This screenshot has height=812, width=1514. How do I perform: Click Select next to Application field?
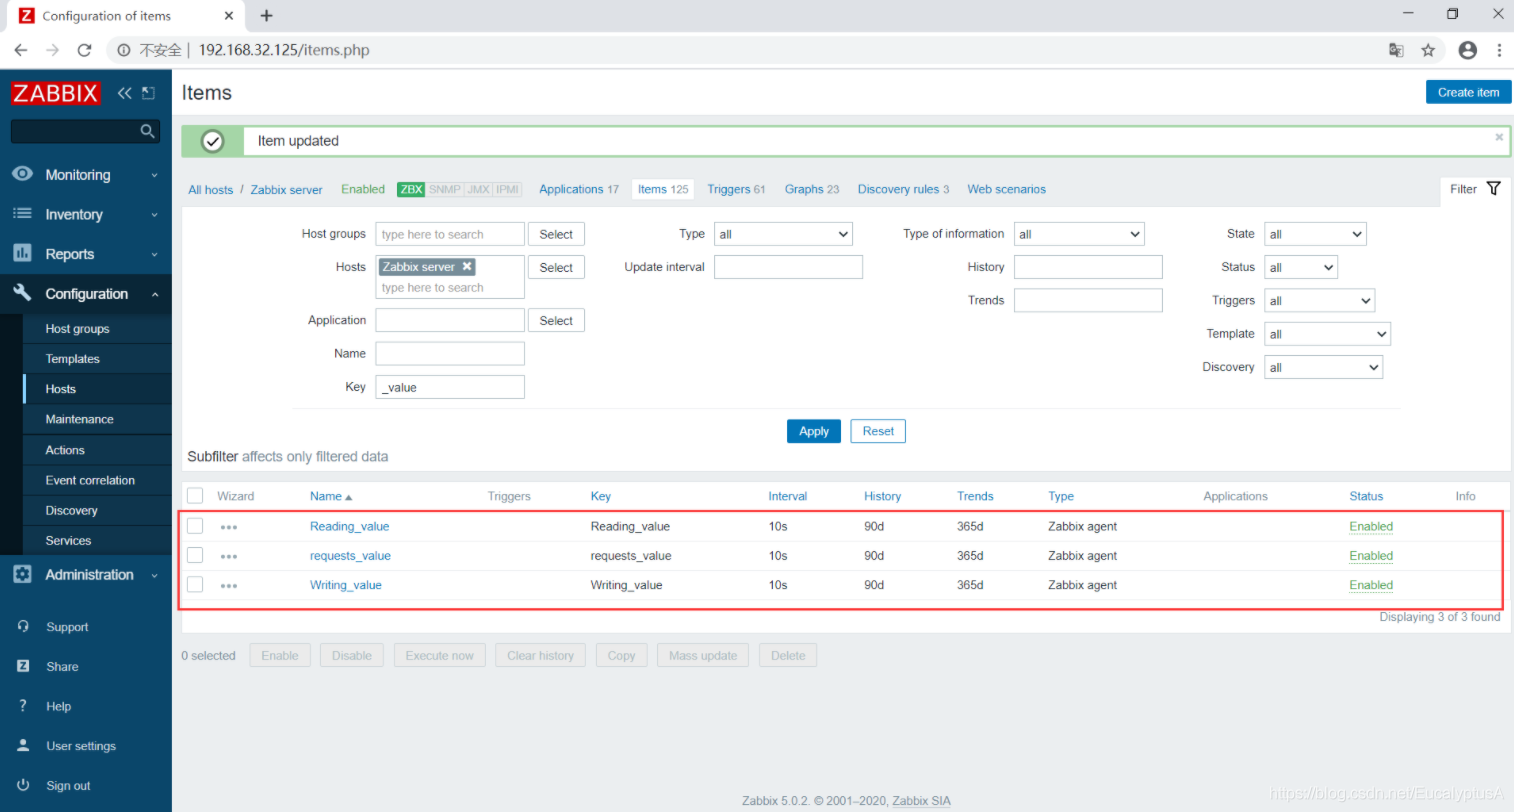pyautogui.click(x=556, y=320)
